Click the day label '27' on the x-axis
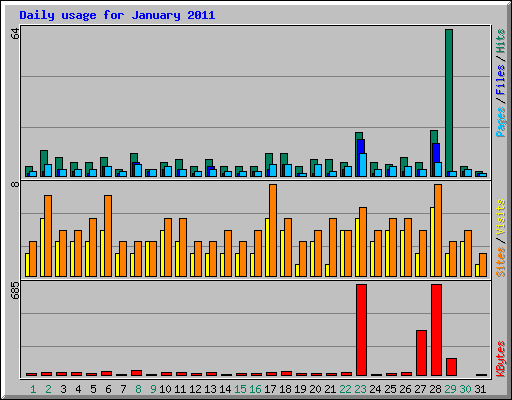Screen dimensions: 512x400 (420, 389)
